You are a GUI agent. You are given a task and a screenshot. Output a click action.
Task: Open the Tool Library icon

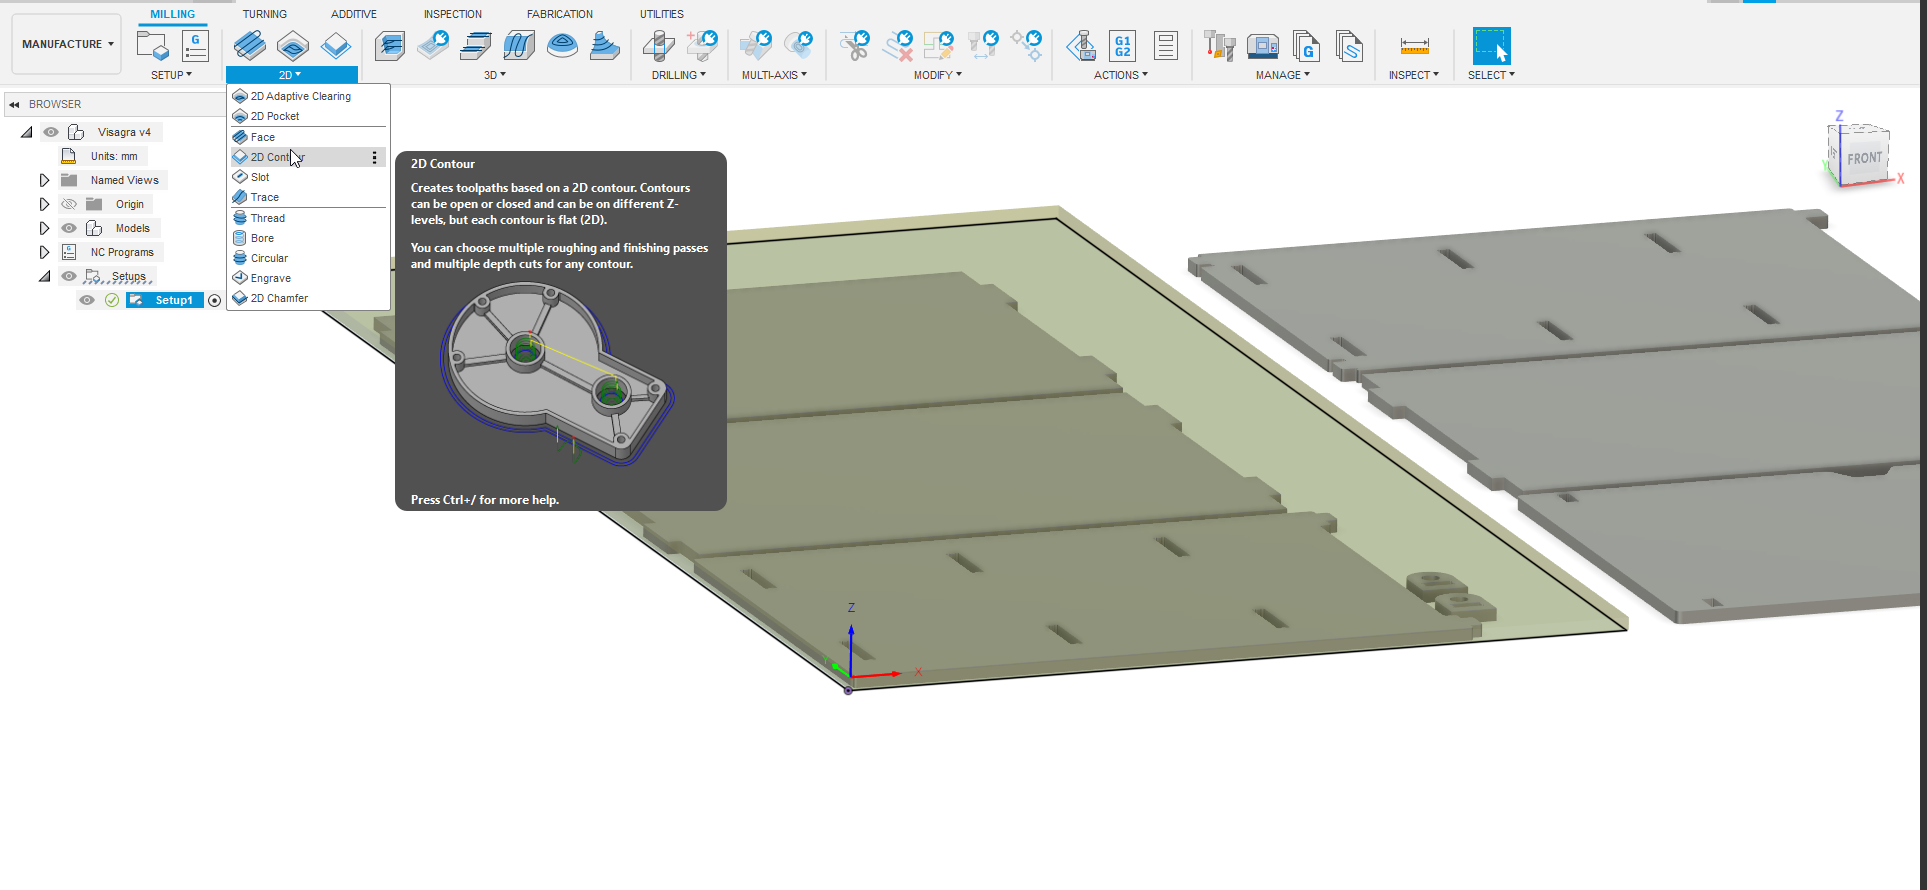click(1219, 46)
